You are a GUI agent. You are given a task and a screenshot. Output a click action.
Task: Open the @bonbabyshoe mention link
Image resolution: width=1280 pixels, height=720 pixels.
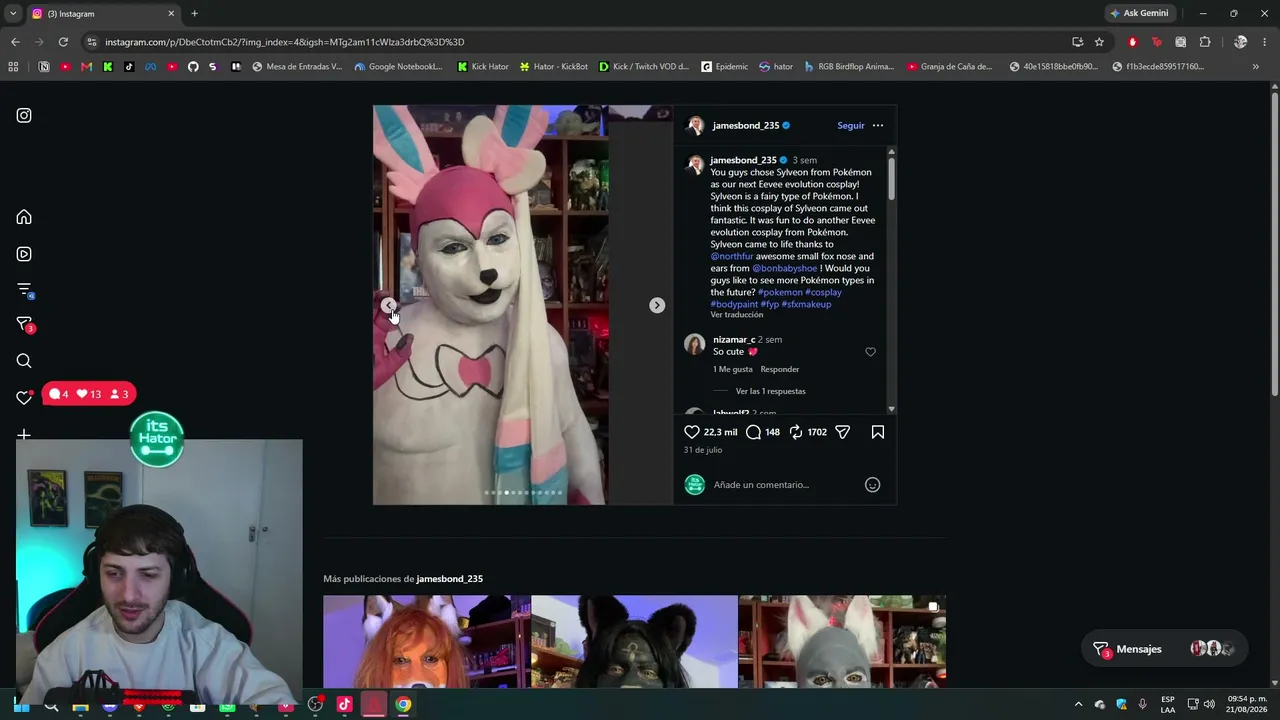785,268
